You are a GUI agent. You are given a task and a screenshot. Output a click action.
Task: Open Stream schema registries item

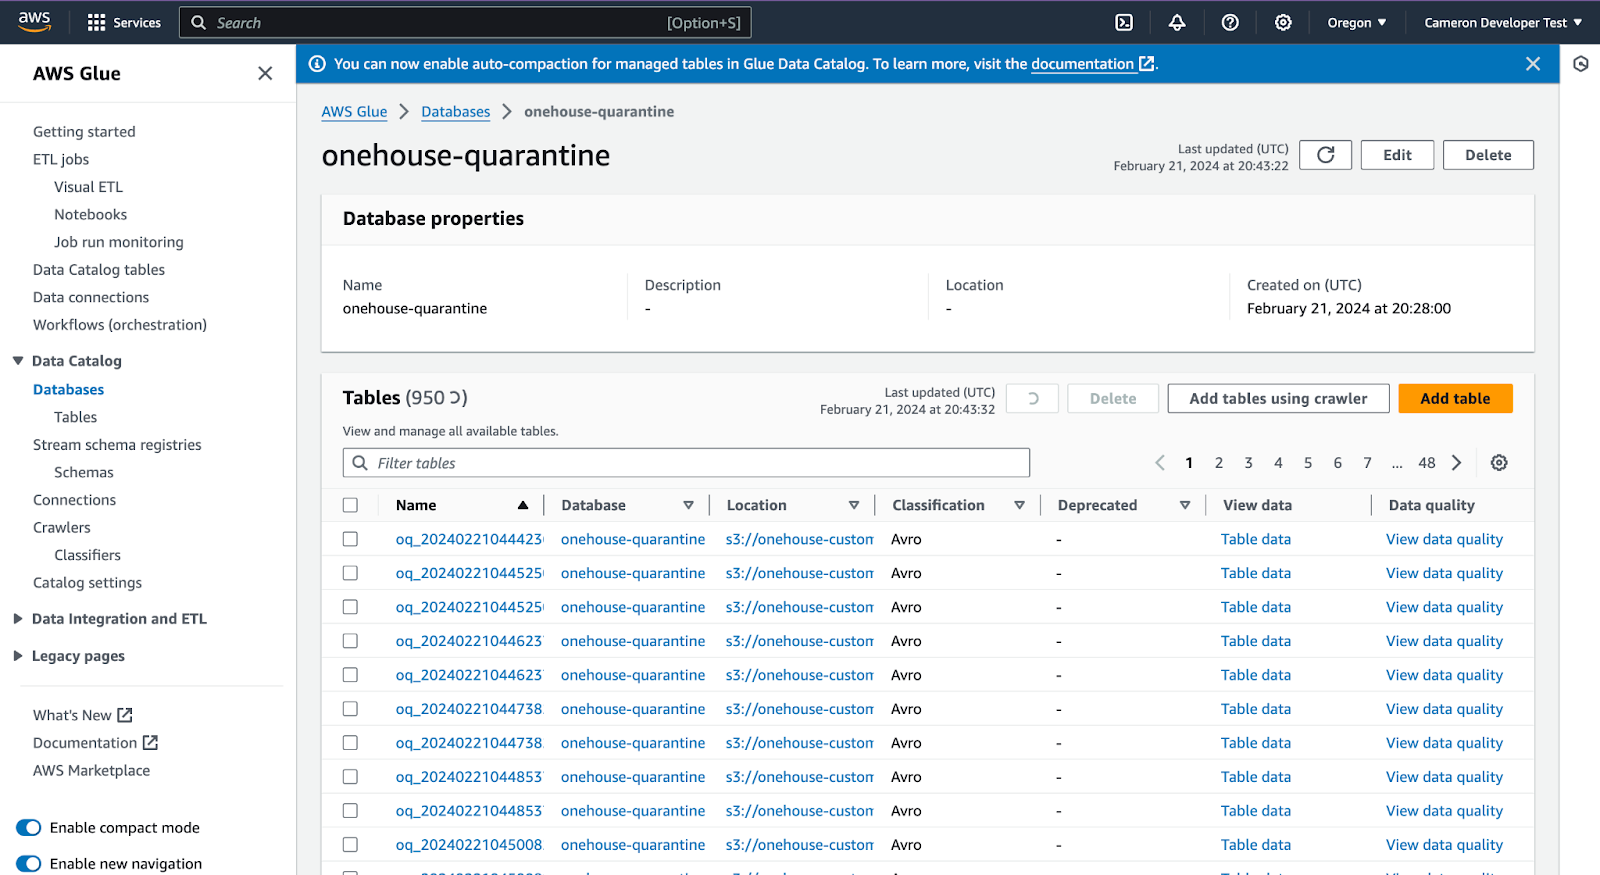click(117, 445)
